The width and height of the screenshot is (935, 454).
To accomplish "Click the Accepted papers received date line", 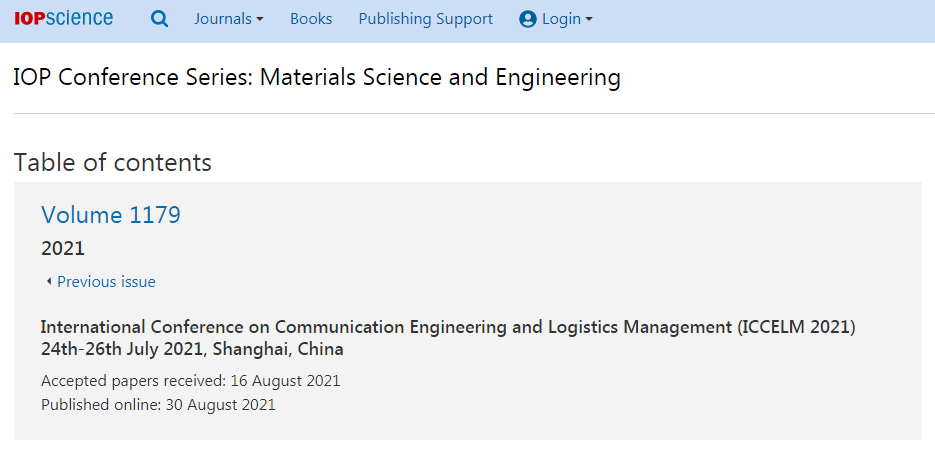I will 191,381.
